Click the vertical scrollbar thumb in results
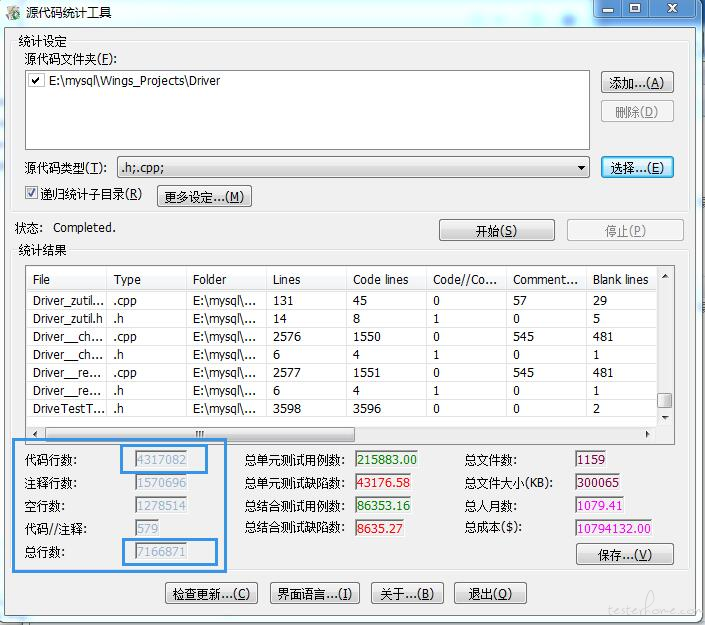 665,400
